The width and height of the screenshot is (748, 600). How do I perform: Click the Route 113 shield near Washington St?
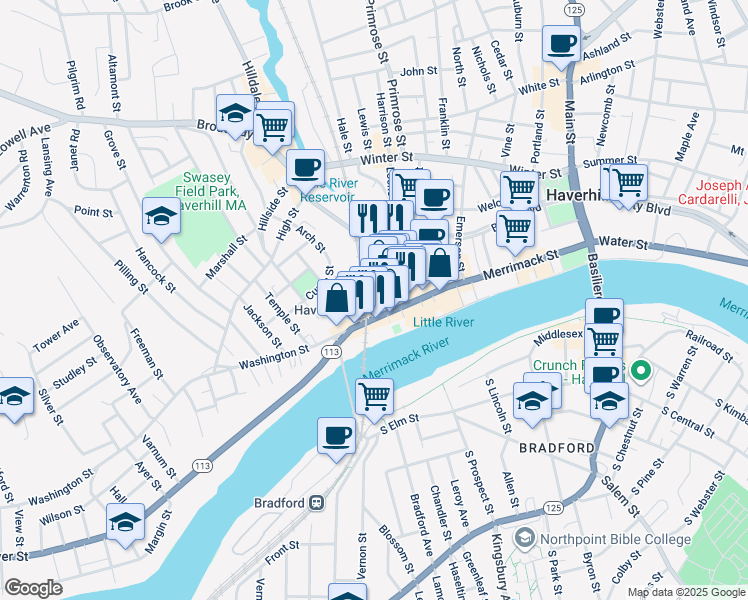click(331, 352)
